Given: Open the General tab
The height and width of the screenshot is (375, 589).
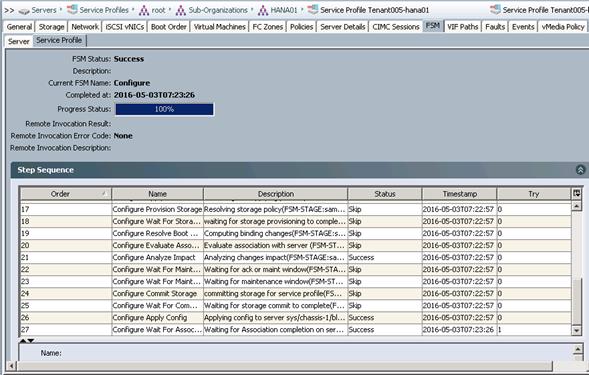Looking at the screenshot, I should click(x=19, y=27).
